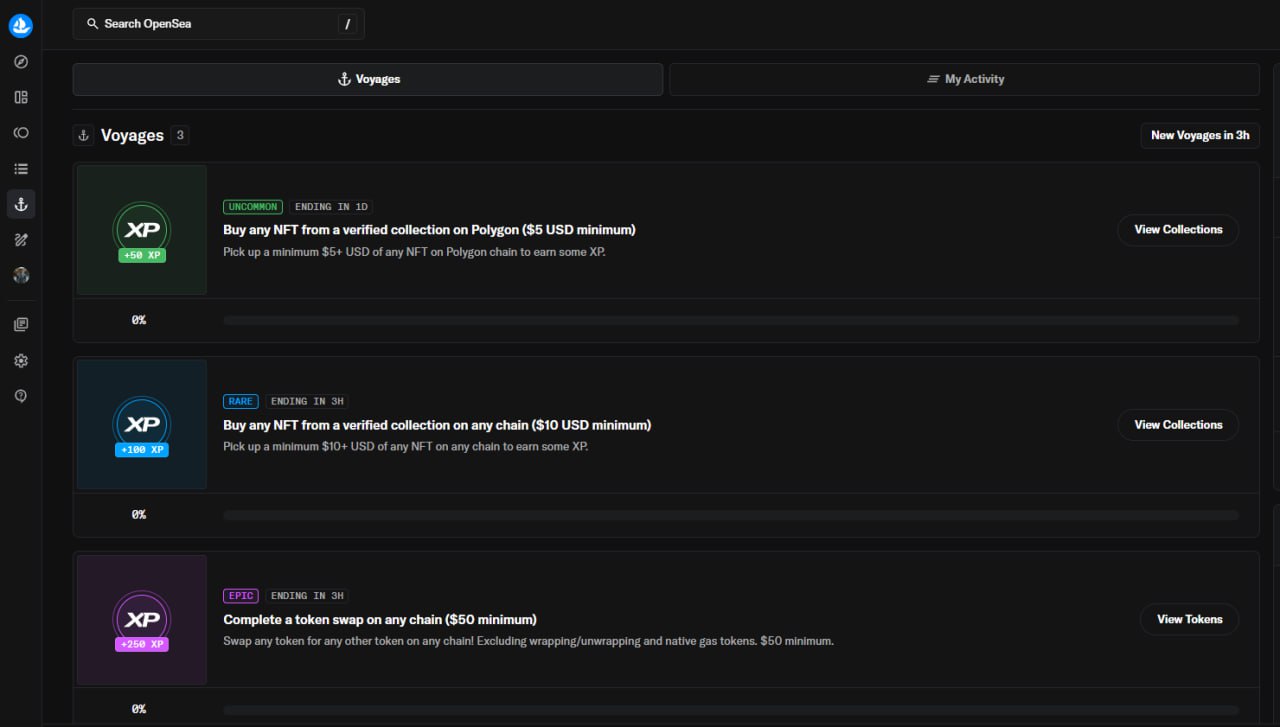Click ENDING IN 3H label on Epic voyage
1280x727 pixels.
(x=307, y=596)
